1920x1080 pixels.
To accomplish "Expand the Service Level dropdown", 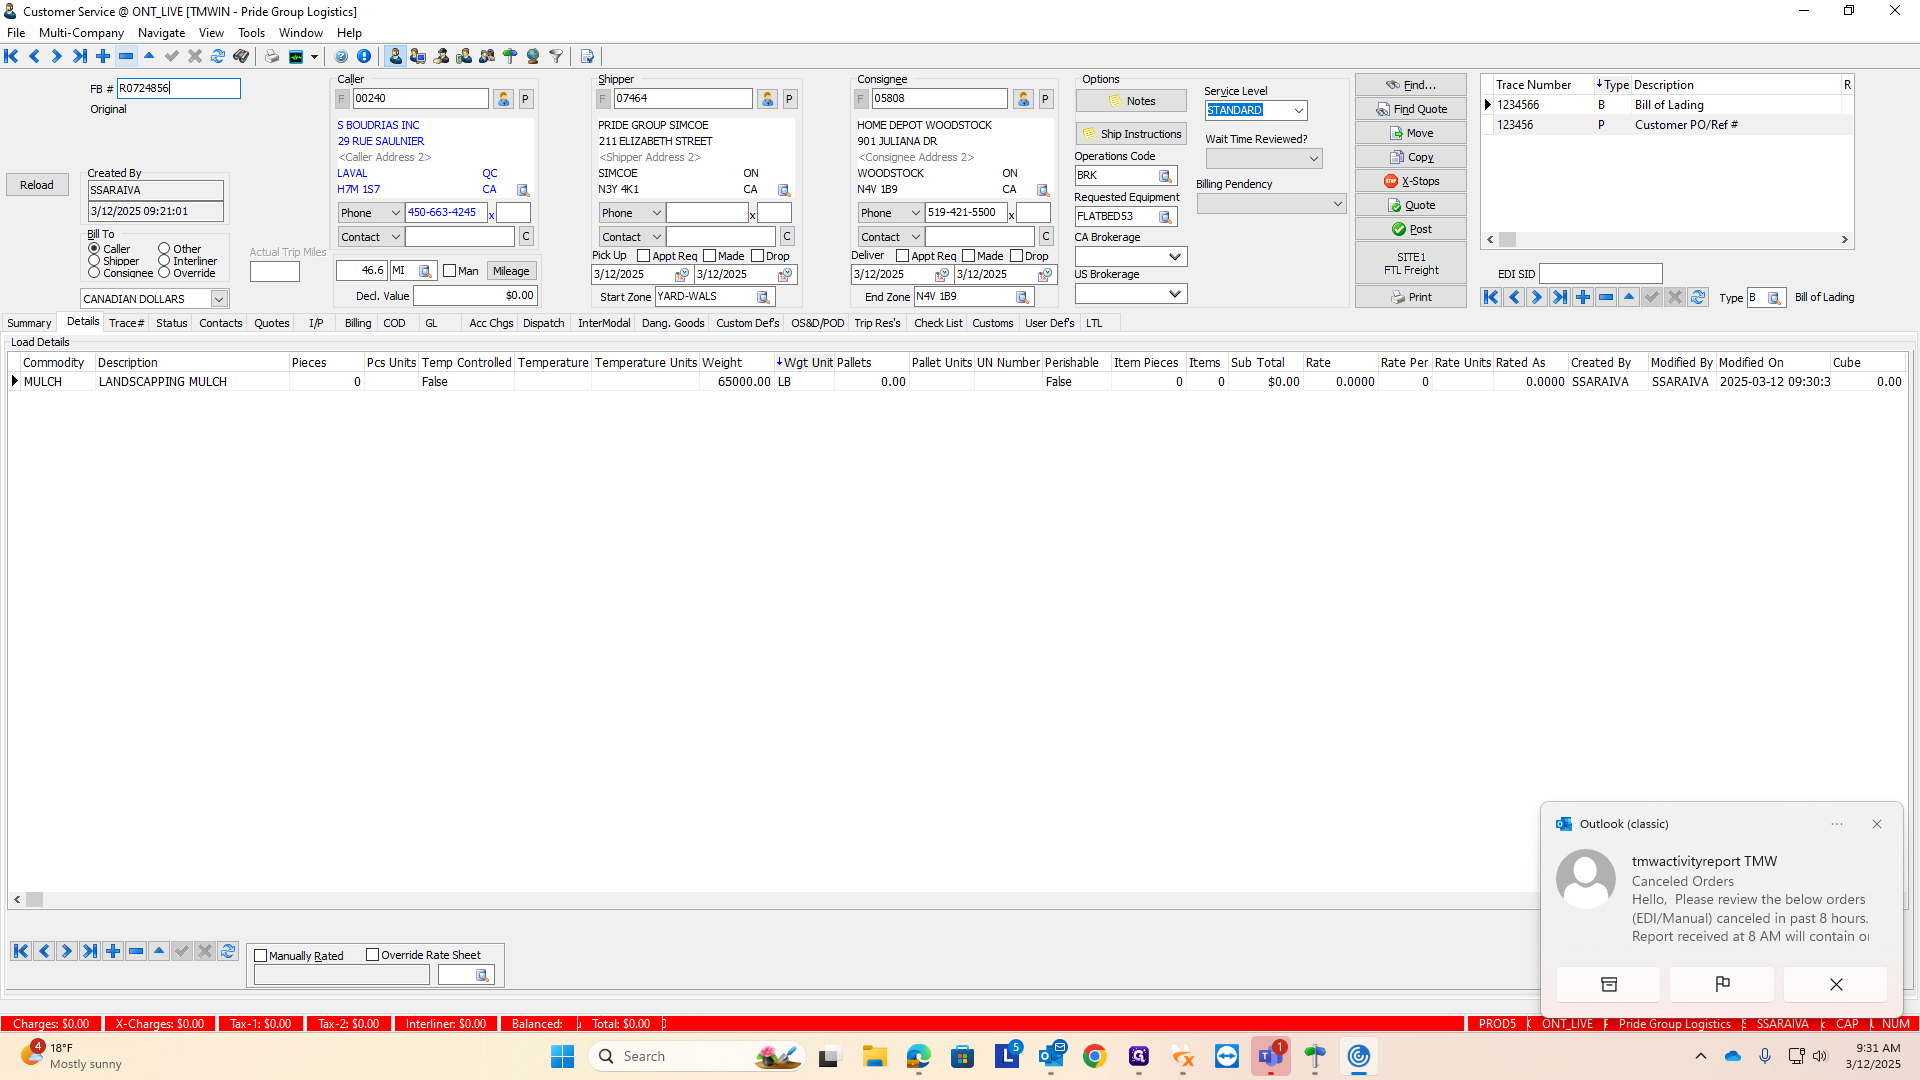I will click(1298, 111).
